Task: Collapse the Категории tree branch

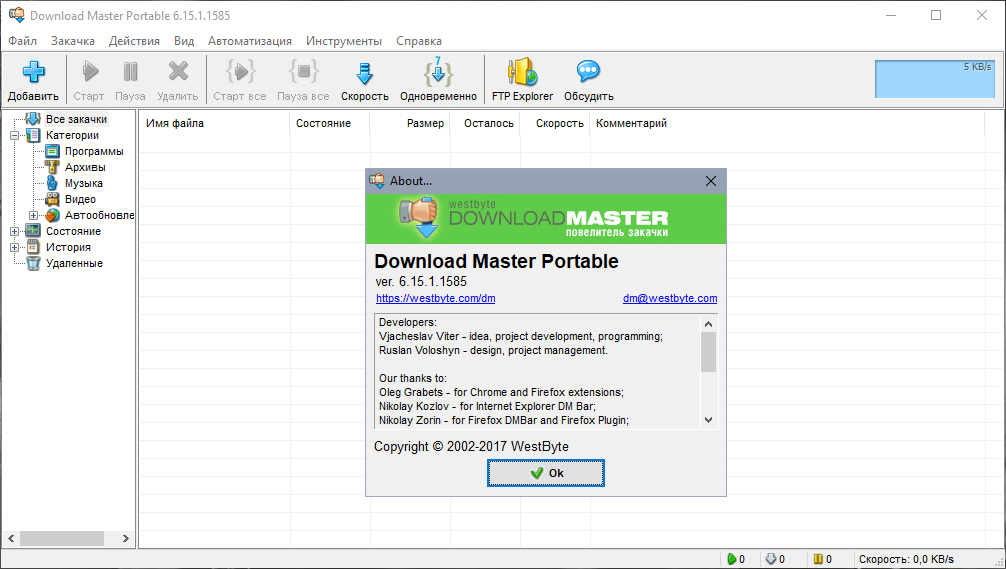Action: pos(14,135)
